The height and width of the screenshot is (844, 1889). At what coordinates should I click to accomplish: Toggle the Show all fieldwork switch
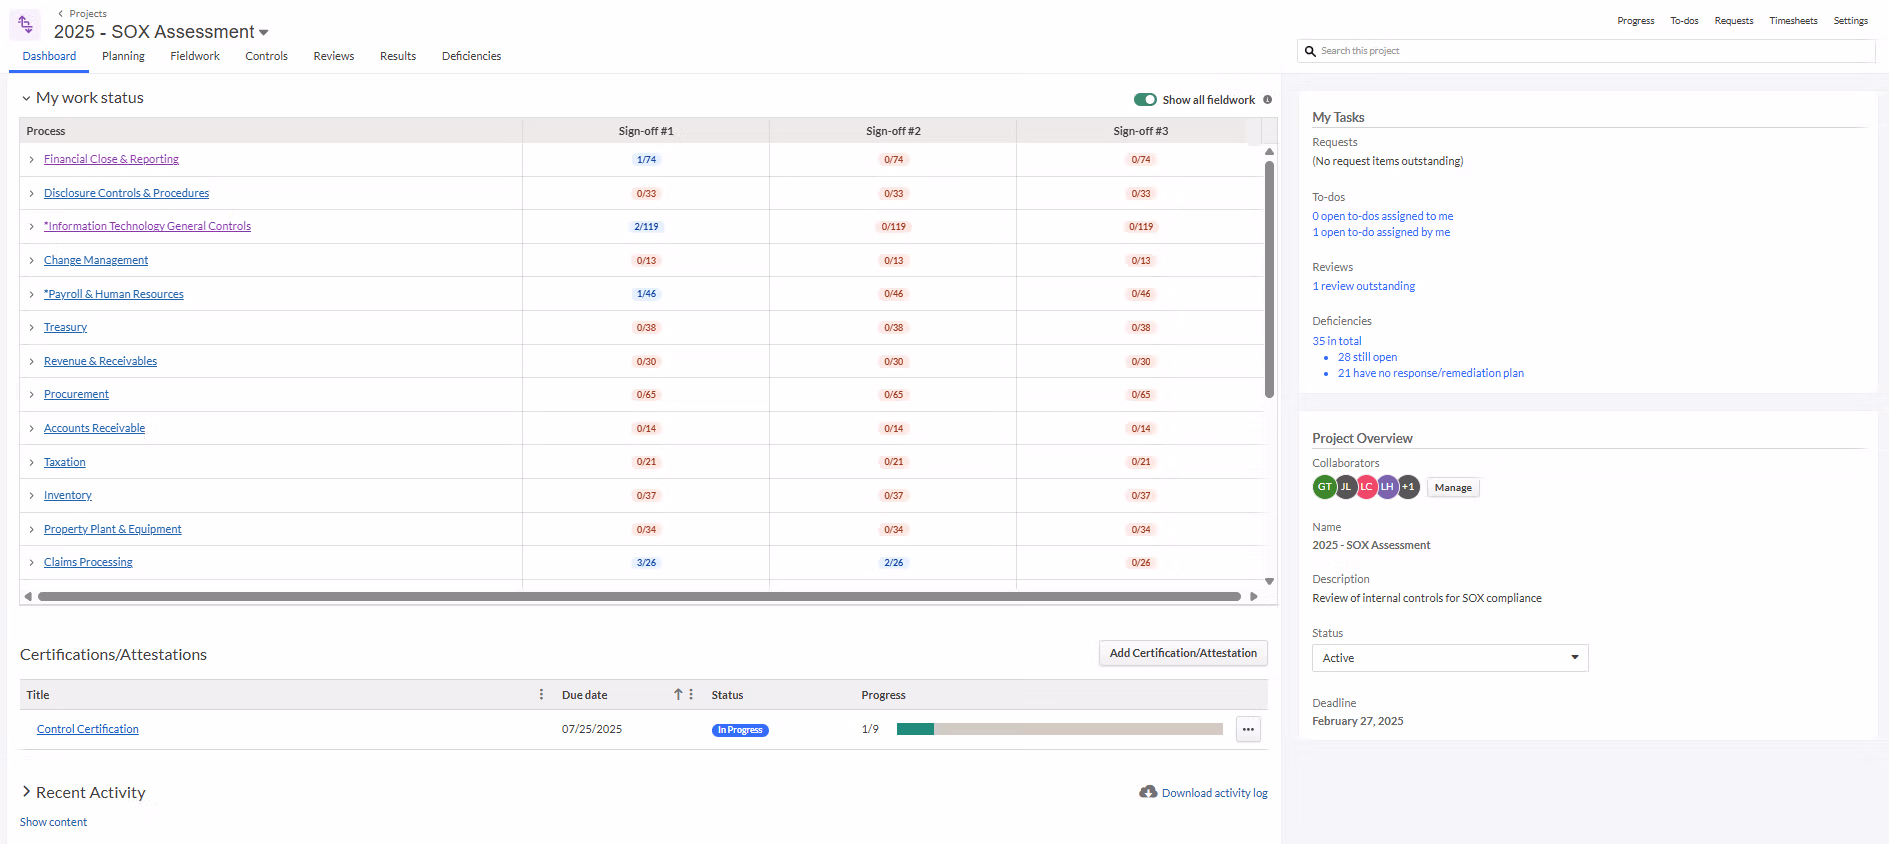pos(1145,100)
